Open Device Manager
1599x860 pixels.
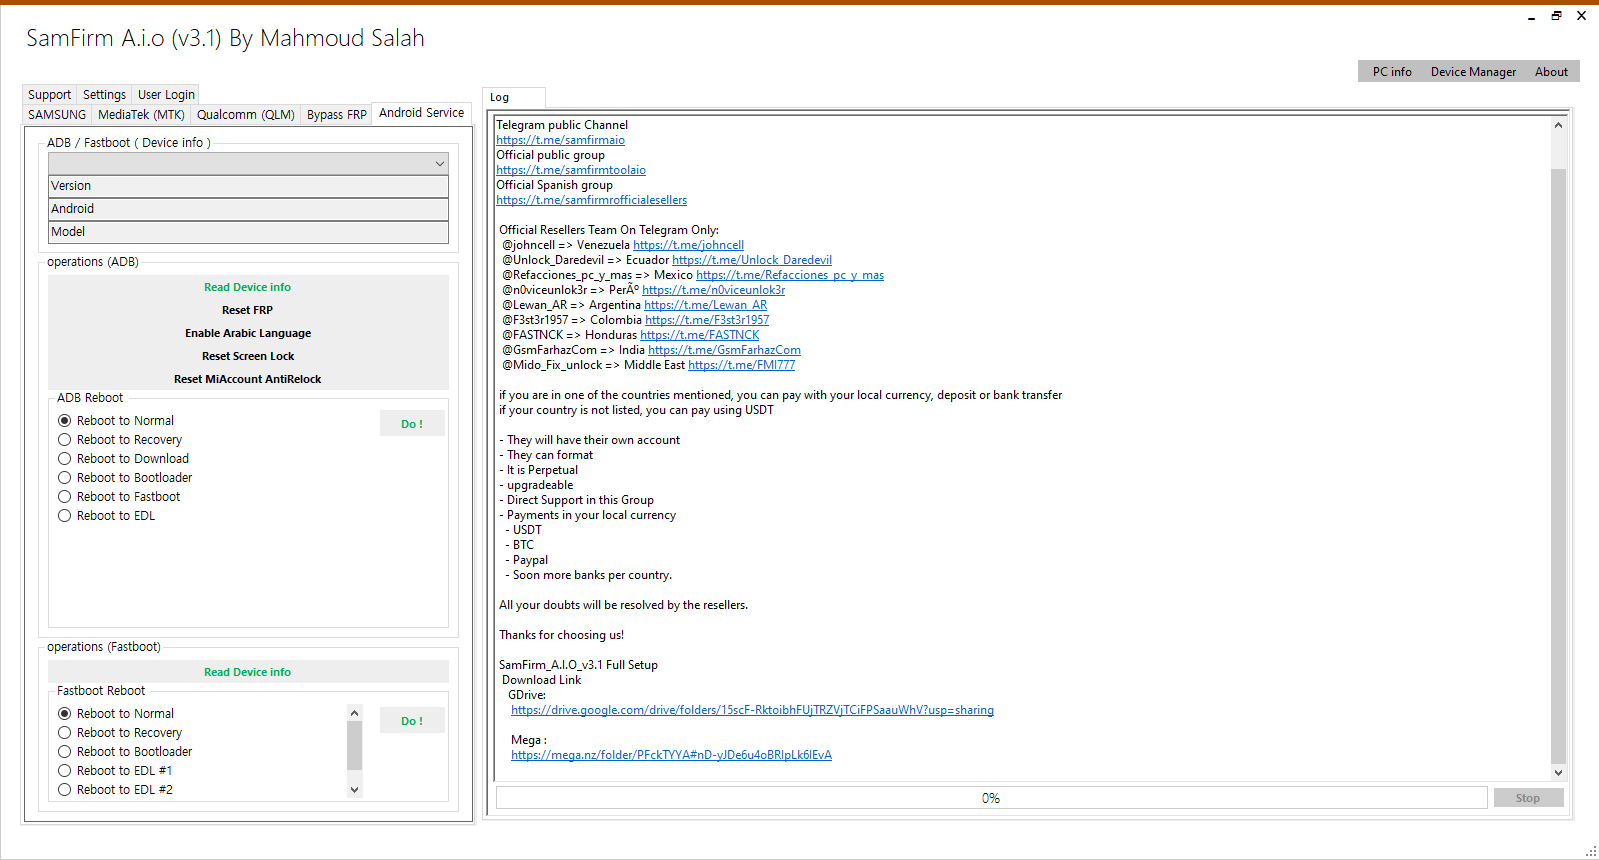1473,72
